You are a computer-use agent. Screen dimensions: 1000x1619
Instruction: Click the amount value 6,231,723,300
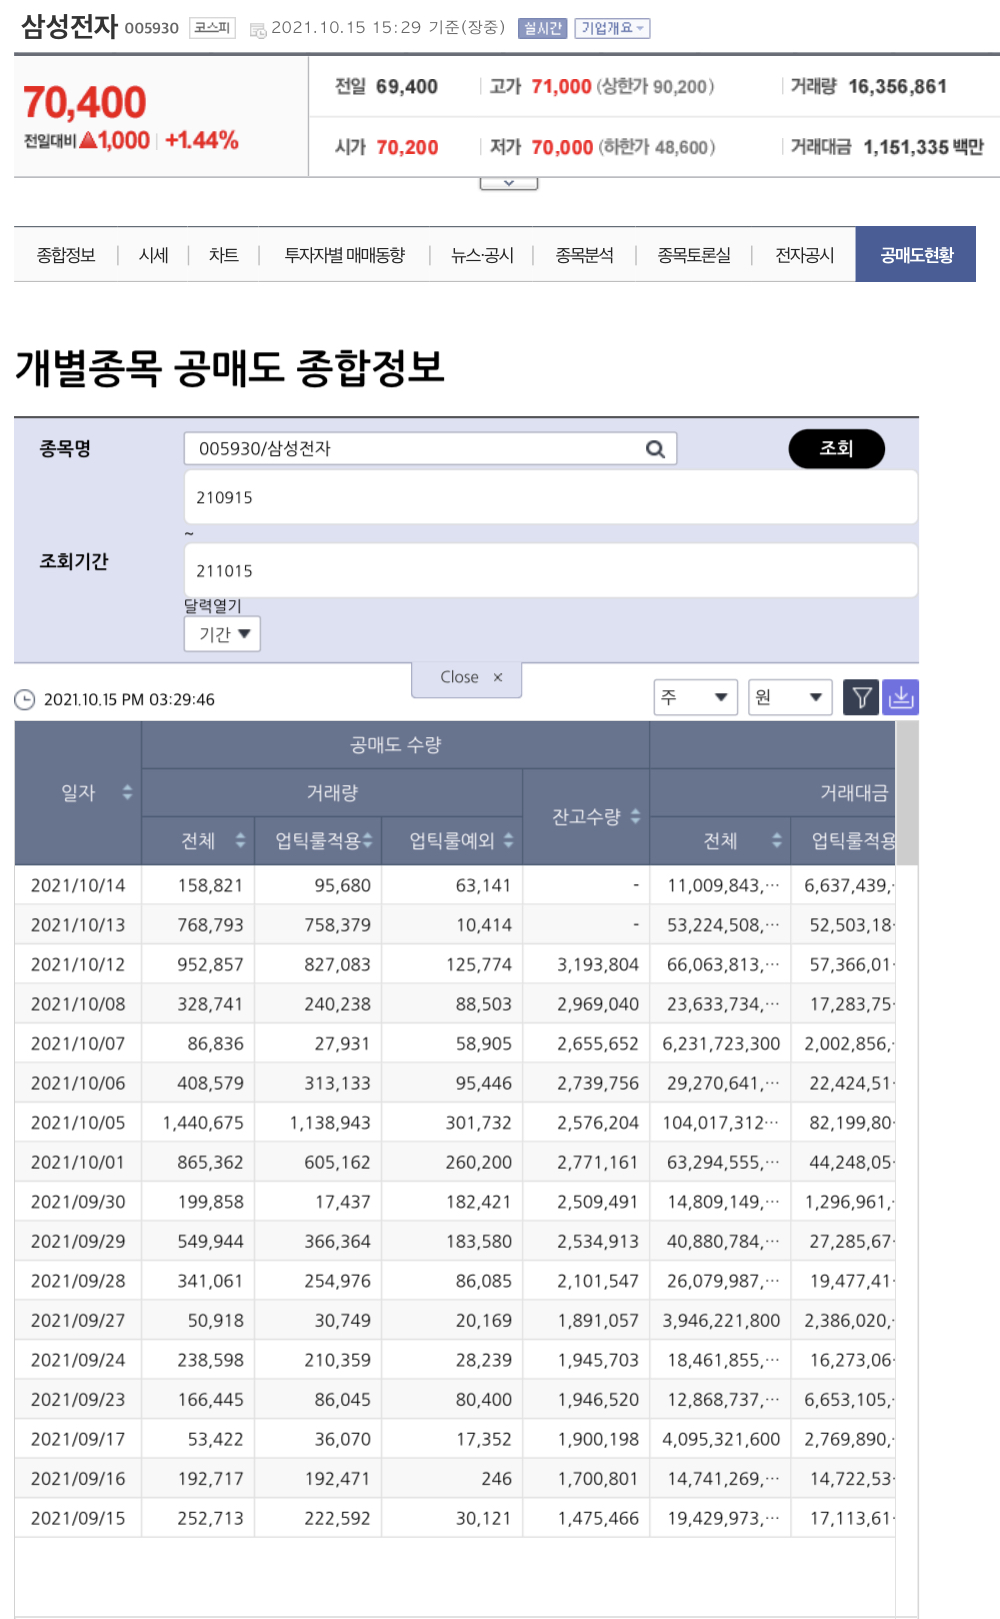[x=721, y=1044]
